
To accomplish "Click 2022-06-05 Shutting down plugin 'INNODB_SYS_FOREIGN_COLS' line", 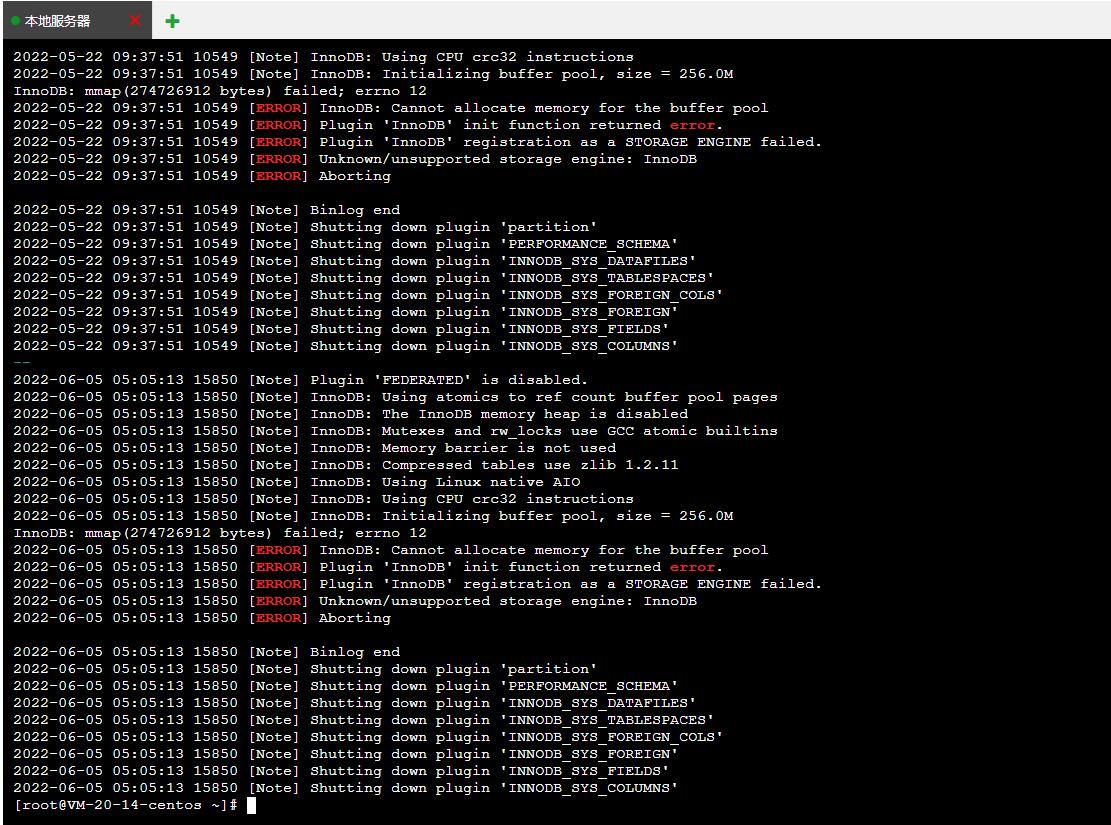I will click(368, 737).
